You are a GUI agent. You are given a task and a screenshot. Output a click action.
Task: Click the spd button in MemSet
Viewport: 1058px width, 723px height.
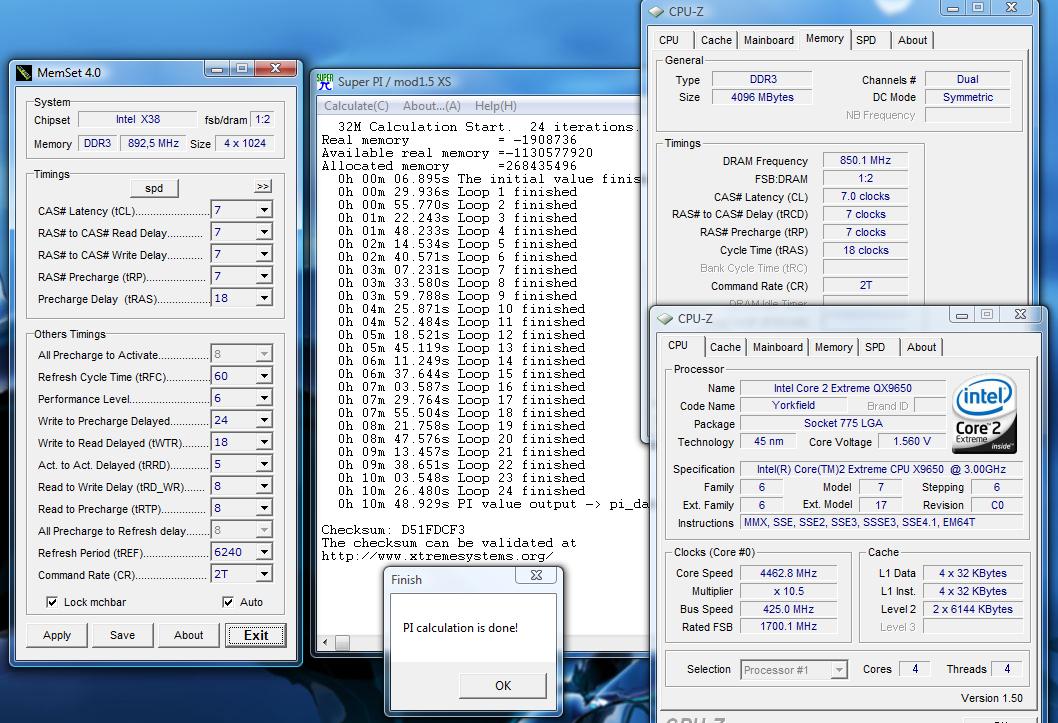[x=154, y=188]
